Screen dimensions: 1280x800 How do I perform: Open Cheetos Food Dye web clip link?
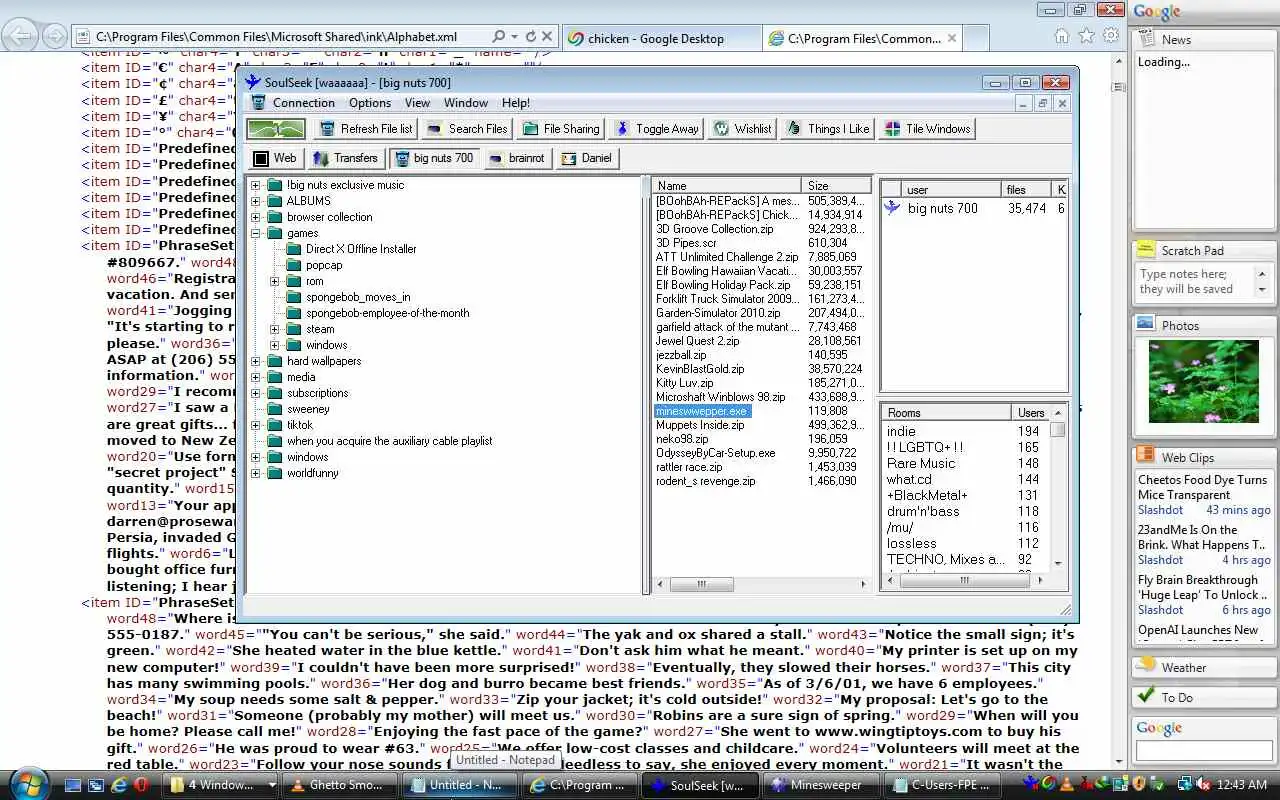(1202, 487)
